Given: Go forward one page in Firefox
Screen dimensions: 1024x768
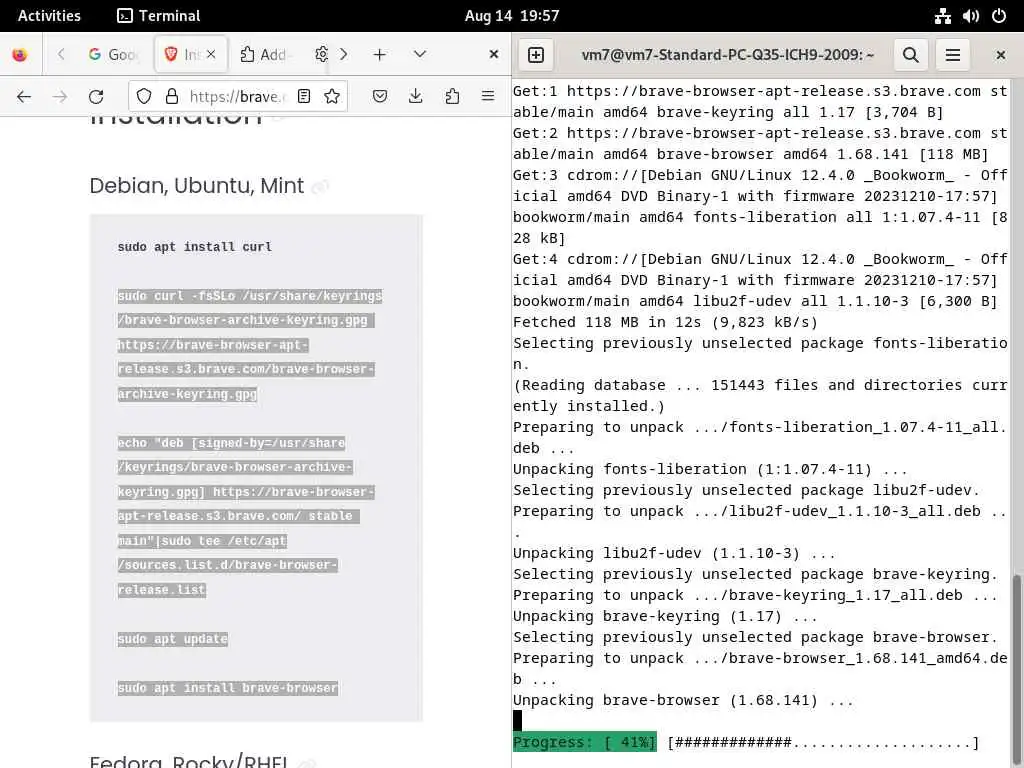Looking at the screenshot, I should [60, 97].
